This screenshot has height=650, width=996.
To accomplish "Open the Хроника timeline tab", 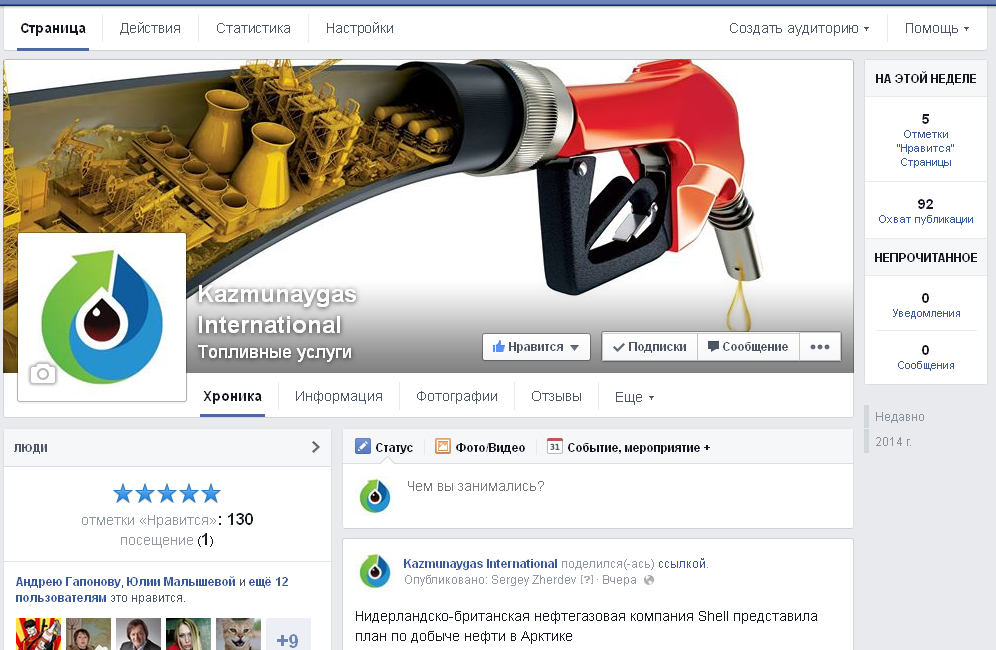I will [232, 396].
